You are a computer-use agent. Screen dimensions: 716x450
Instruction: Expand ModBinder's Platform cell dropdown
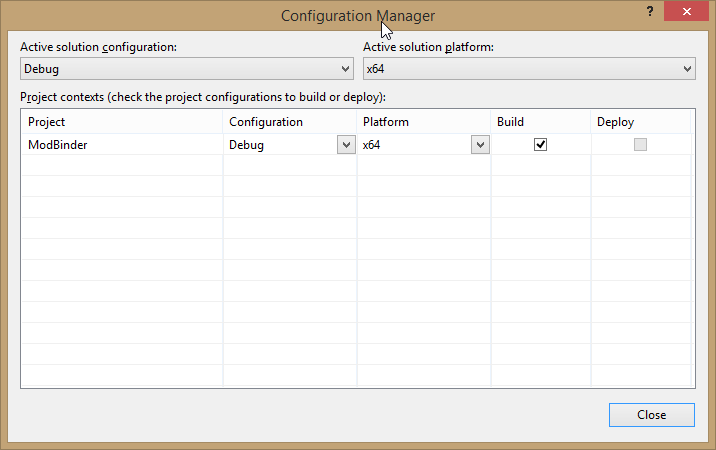[479, 145]
